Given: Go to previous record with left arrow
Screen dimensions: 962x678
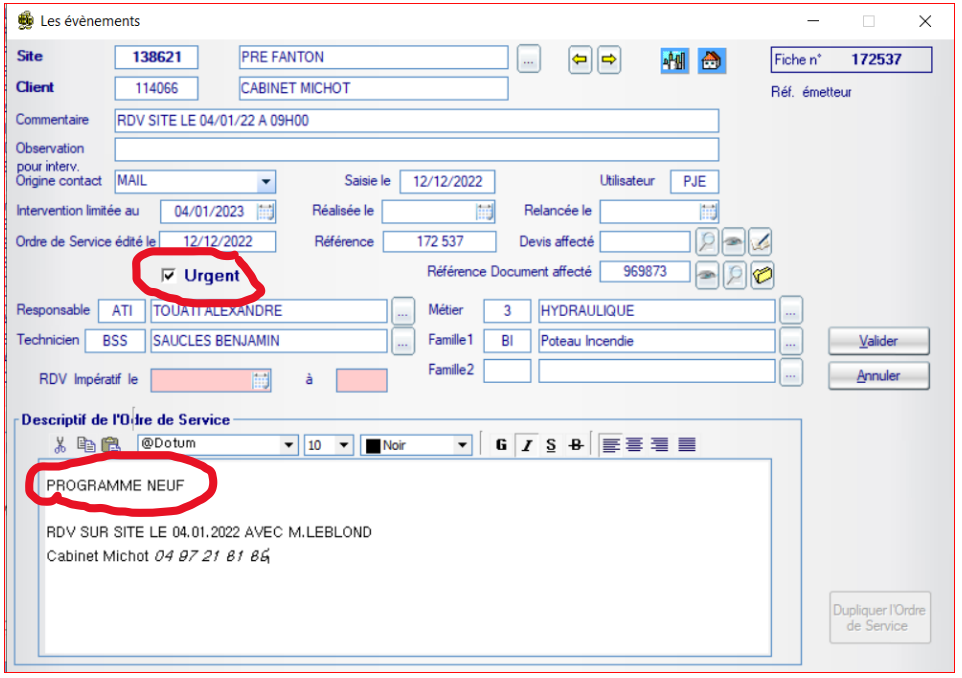Looking at the screenshot, I should pos(580,60).
